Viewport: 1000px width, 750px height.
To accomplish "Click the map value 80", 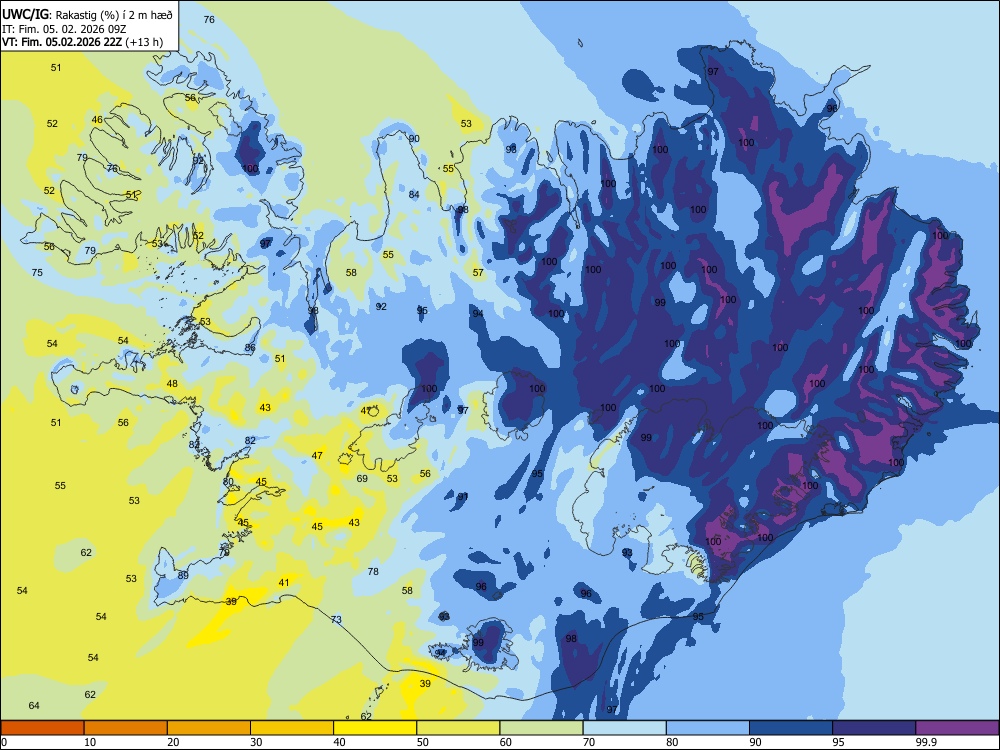I will (228, 482).
